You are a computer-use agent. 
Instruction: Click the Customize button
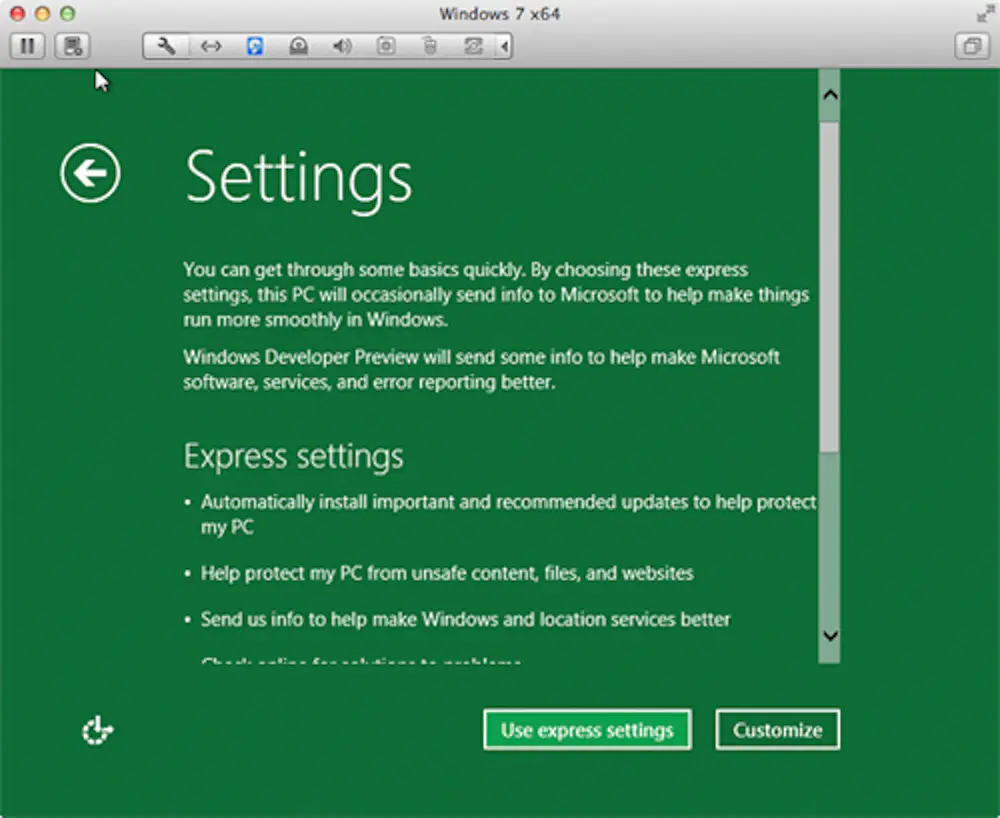[x=777, y=730]
